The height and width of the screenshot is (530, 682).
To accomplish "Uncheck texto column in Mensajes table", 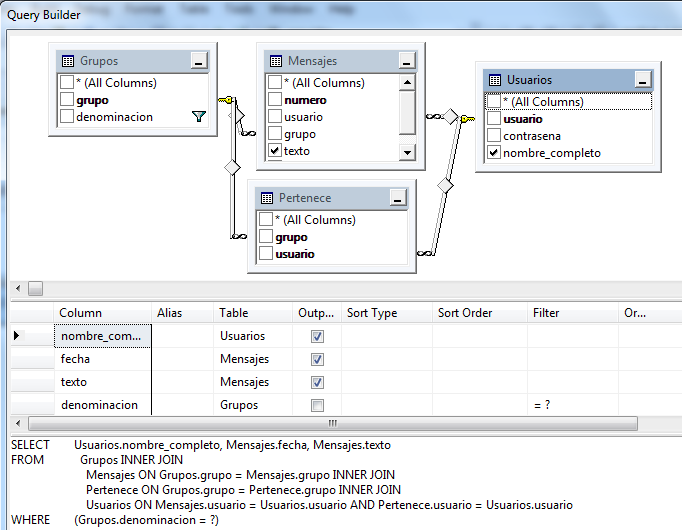I will [x=275, y=150].
